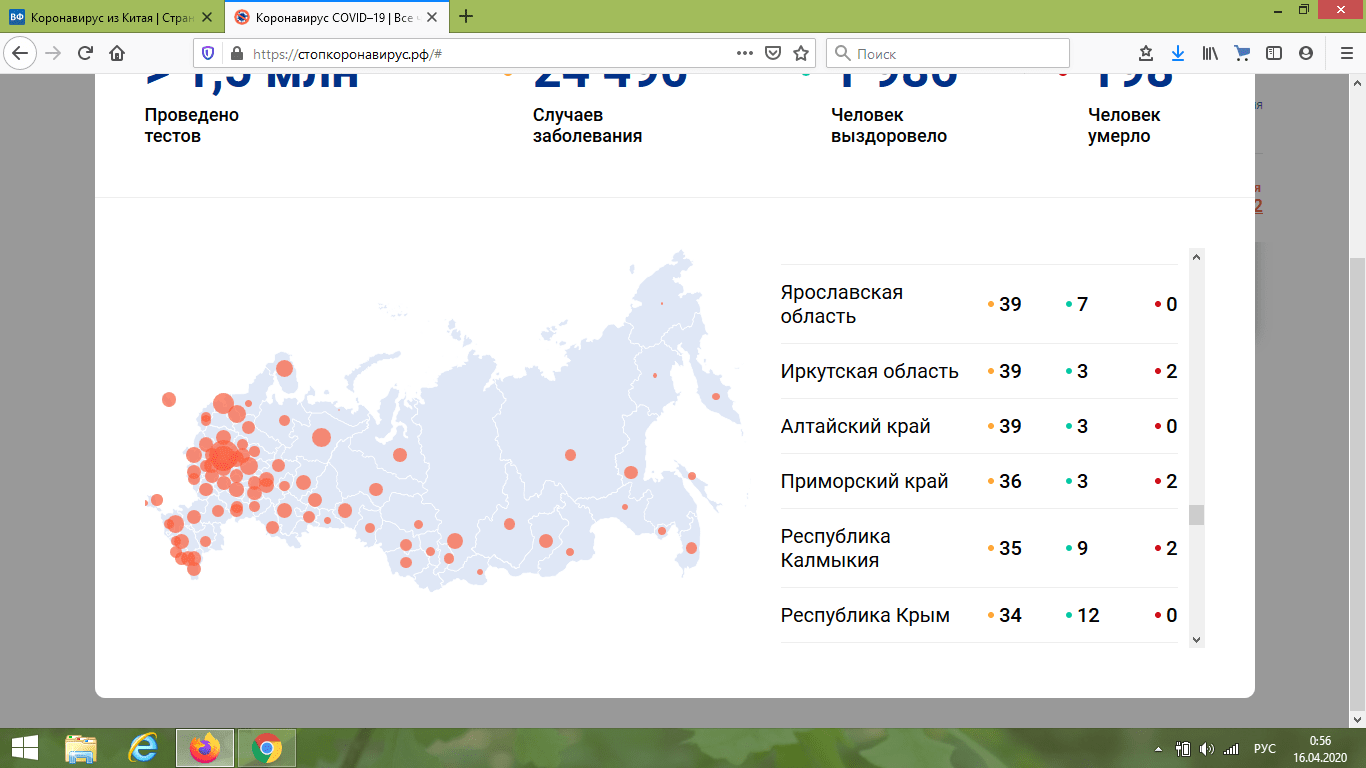The image size is (1366, 768).
Task: Save the page to Pocket
Action: point(773,54)
